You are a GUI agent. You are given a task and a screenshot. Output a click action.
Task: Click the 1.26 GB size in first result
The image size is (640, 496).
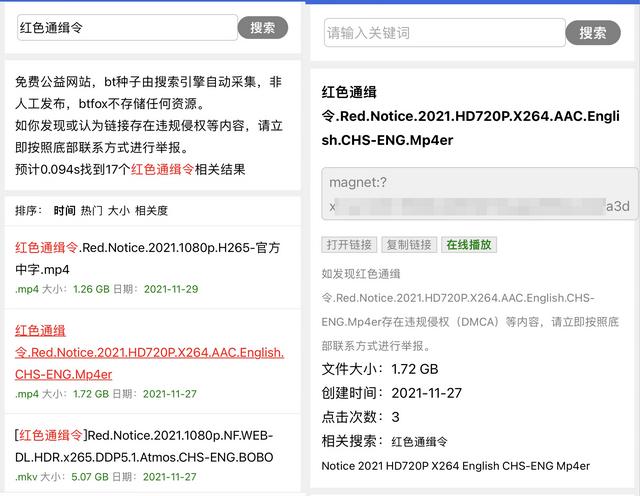91,289
